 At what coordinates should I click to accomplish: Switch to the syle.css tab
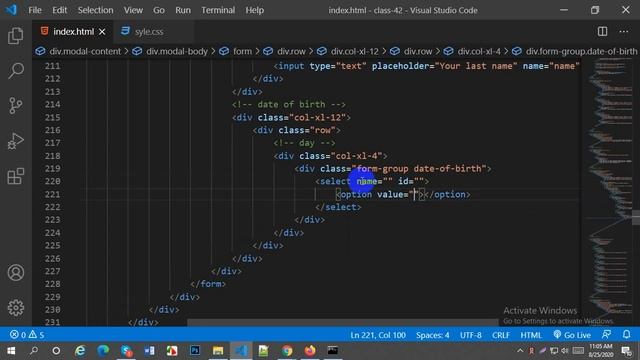[149, 31]
